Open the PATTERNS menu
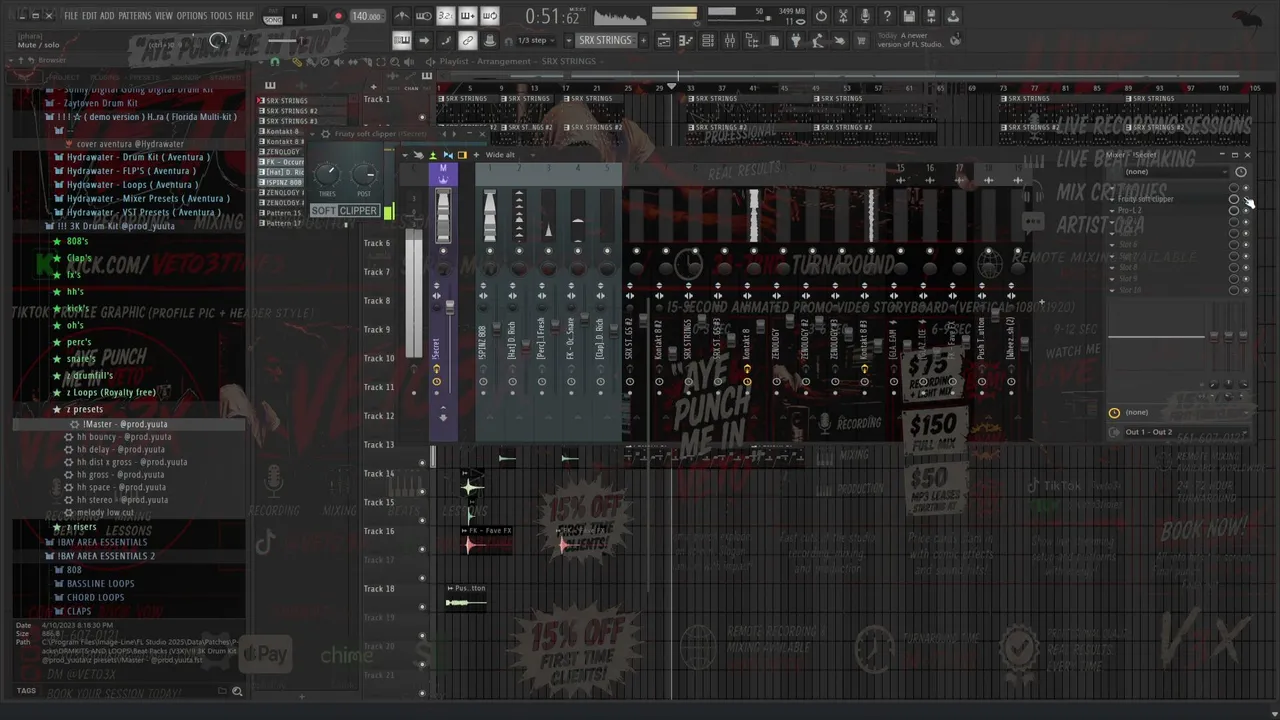The height and width of the screenshot is (720, 1280). [135, 16]
